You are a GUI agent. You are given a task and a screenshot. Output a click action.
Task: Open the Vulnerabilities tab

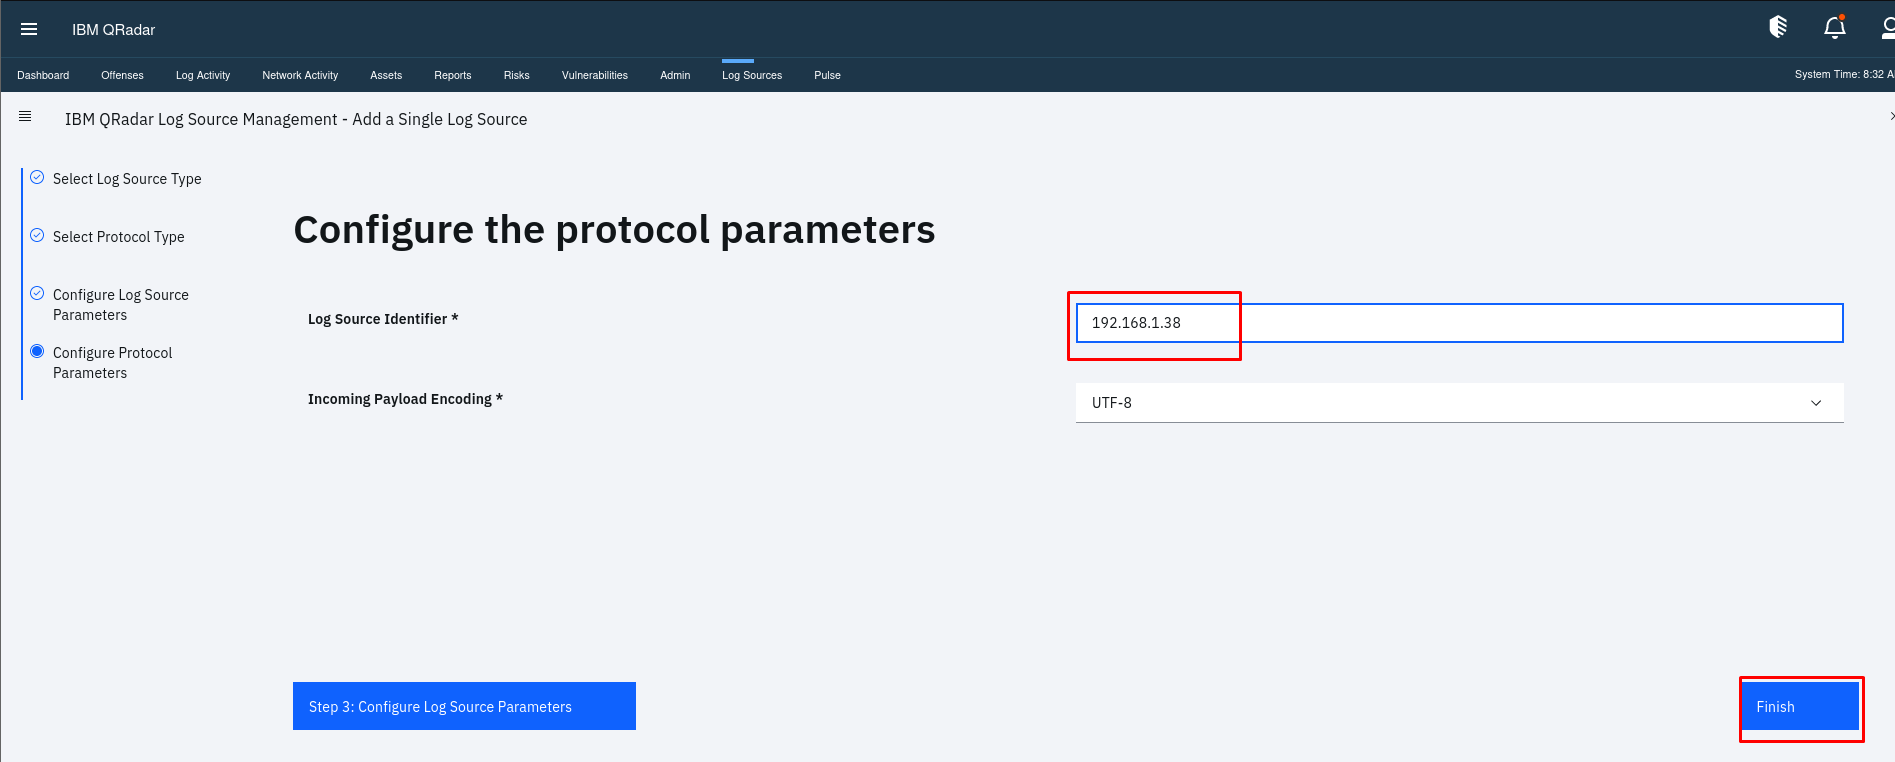(x=595, y=75)
